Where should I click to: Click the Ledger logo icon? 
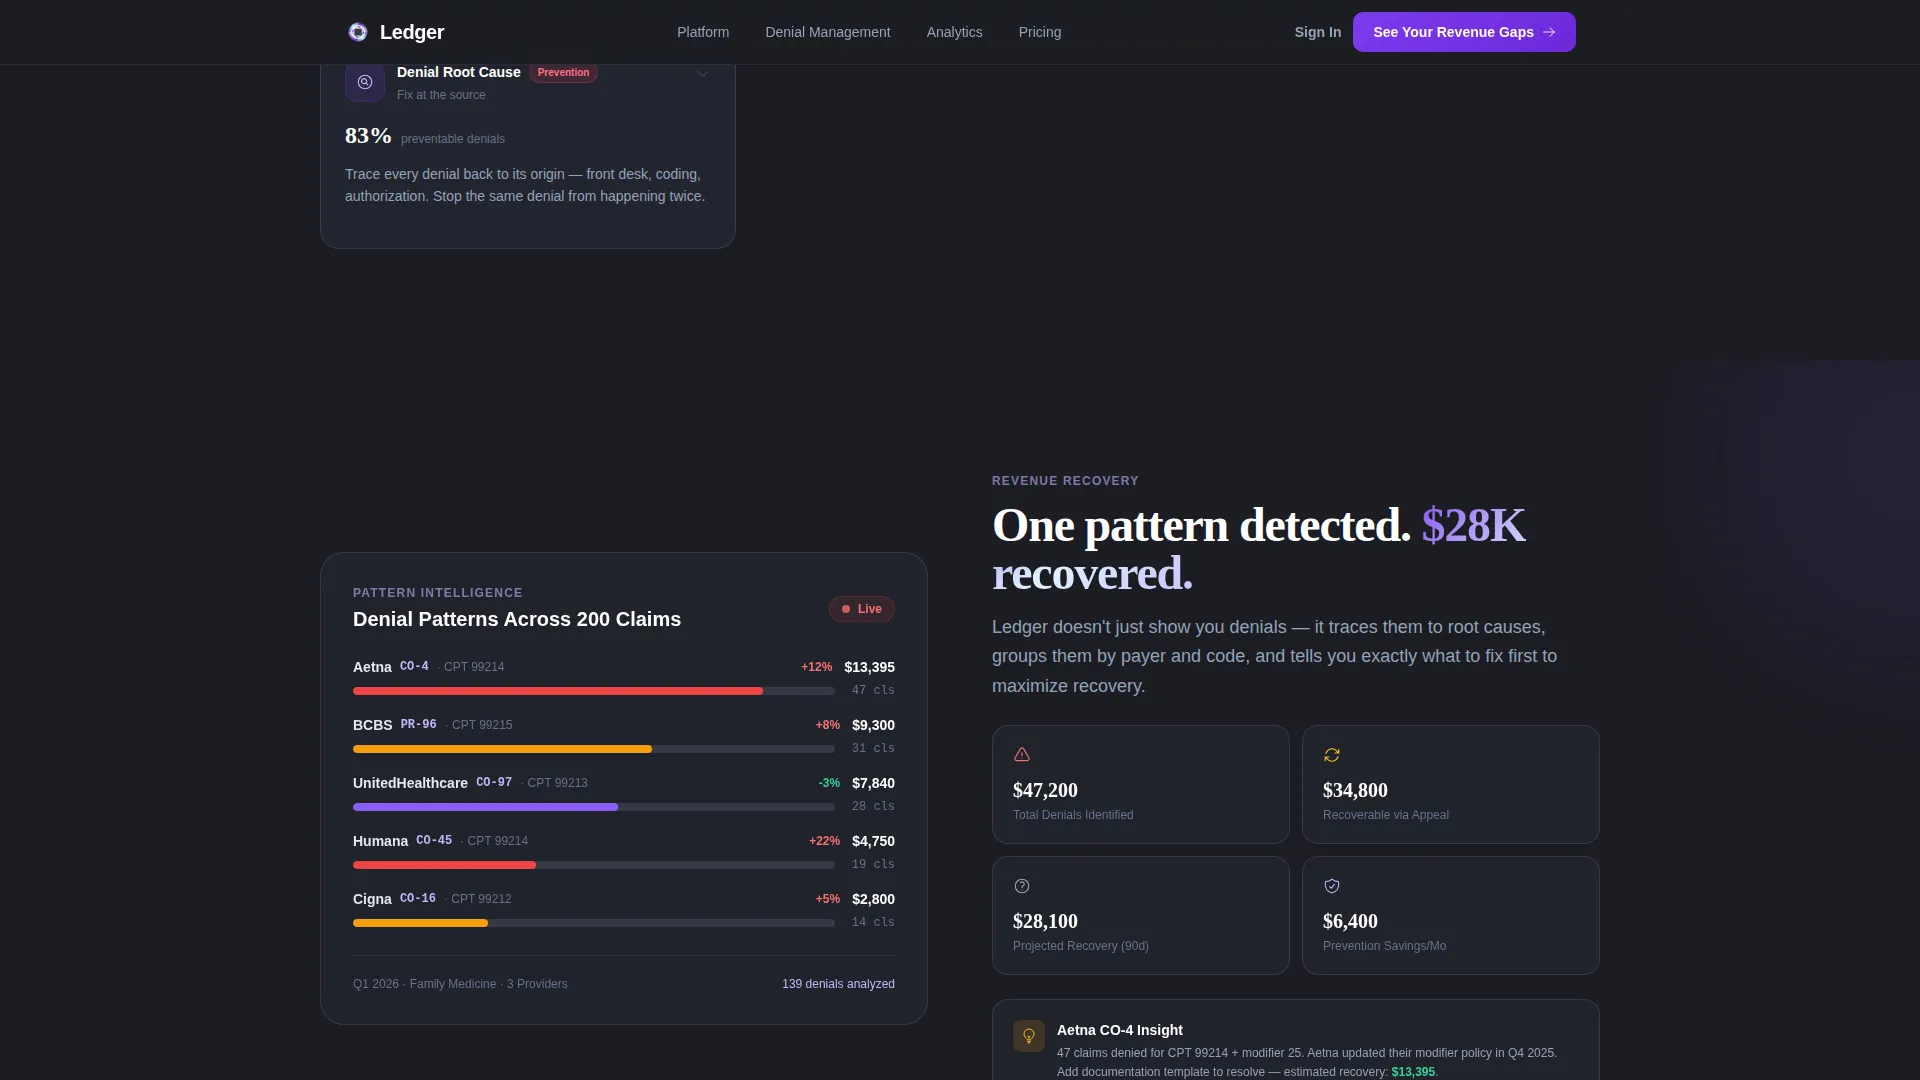(x=357, y=32)
